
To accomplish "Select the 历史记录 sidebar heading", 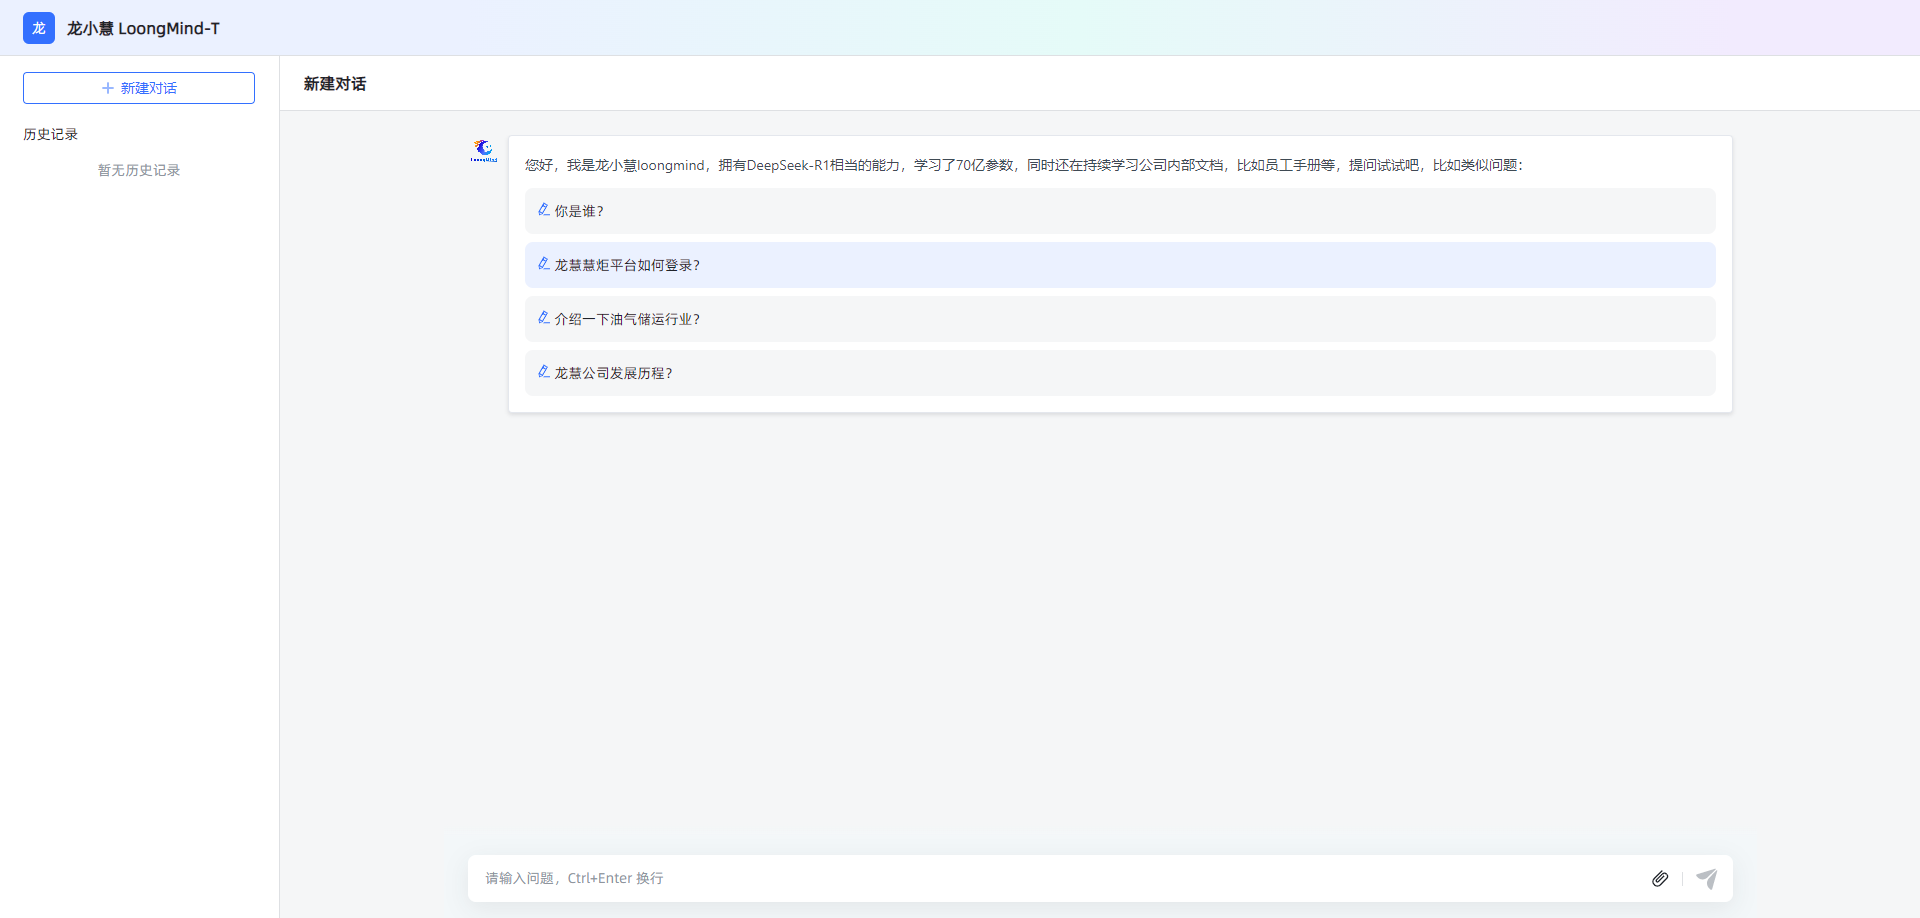I will point(51,134).
